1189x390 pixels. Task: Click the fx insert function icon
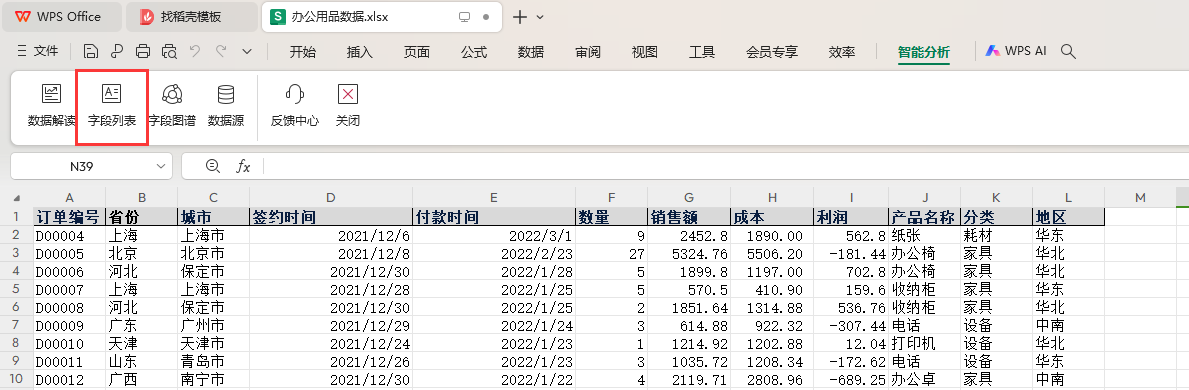[x=243, y=166]
